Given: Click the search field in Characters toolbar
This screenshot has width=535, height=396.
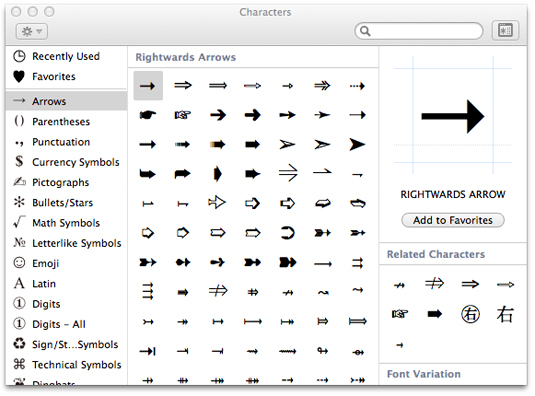Looking at the screenshot, I should pos(419,31).
